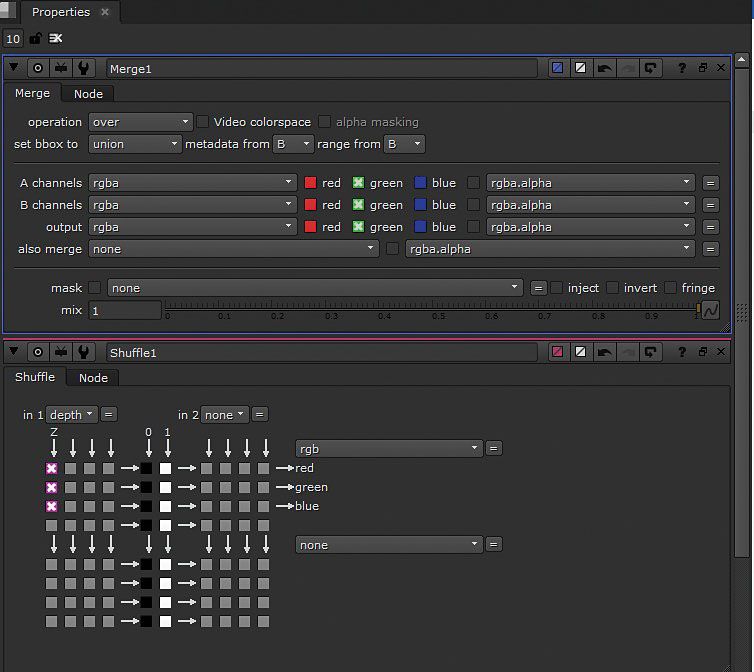Open the set bbox to union dropdown
754x672 pixels.
pyautogui.click(x=135, y=144)
